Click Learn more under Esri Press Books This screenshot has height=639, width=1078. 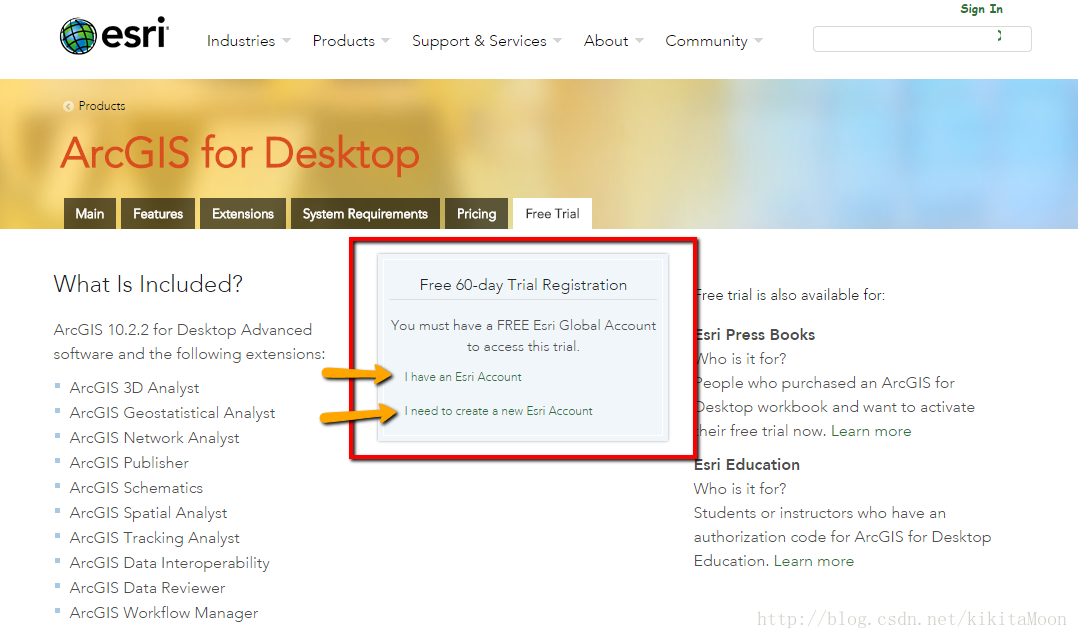point(871,431)
